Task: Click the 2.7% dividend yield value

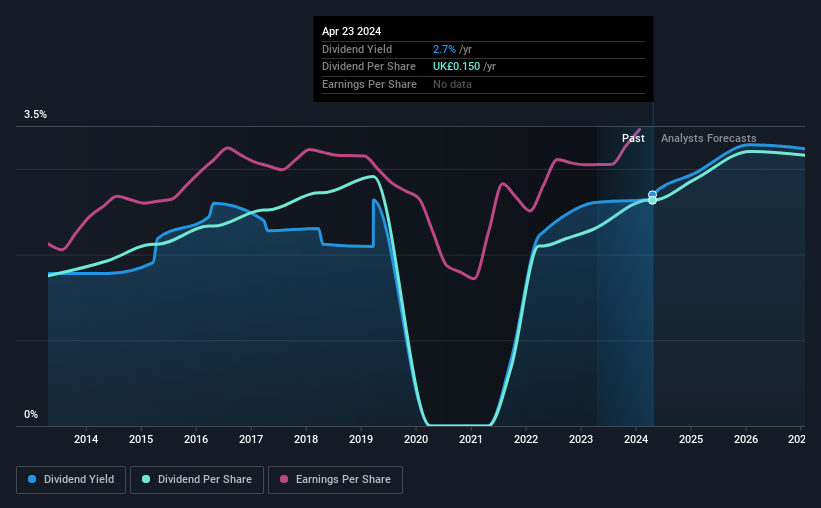Action: coord(444,49)
